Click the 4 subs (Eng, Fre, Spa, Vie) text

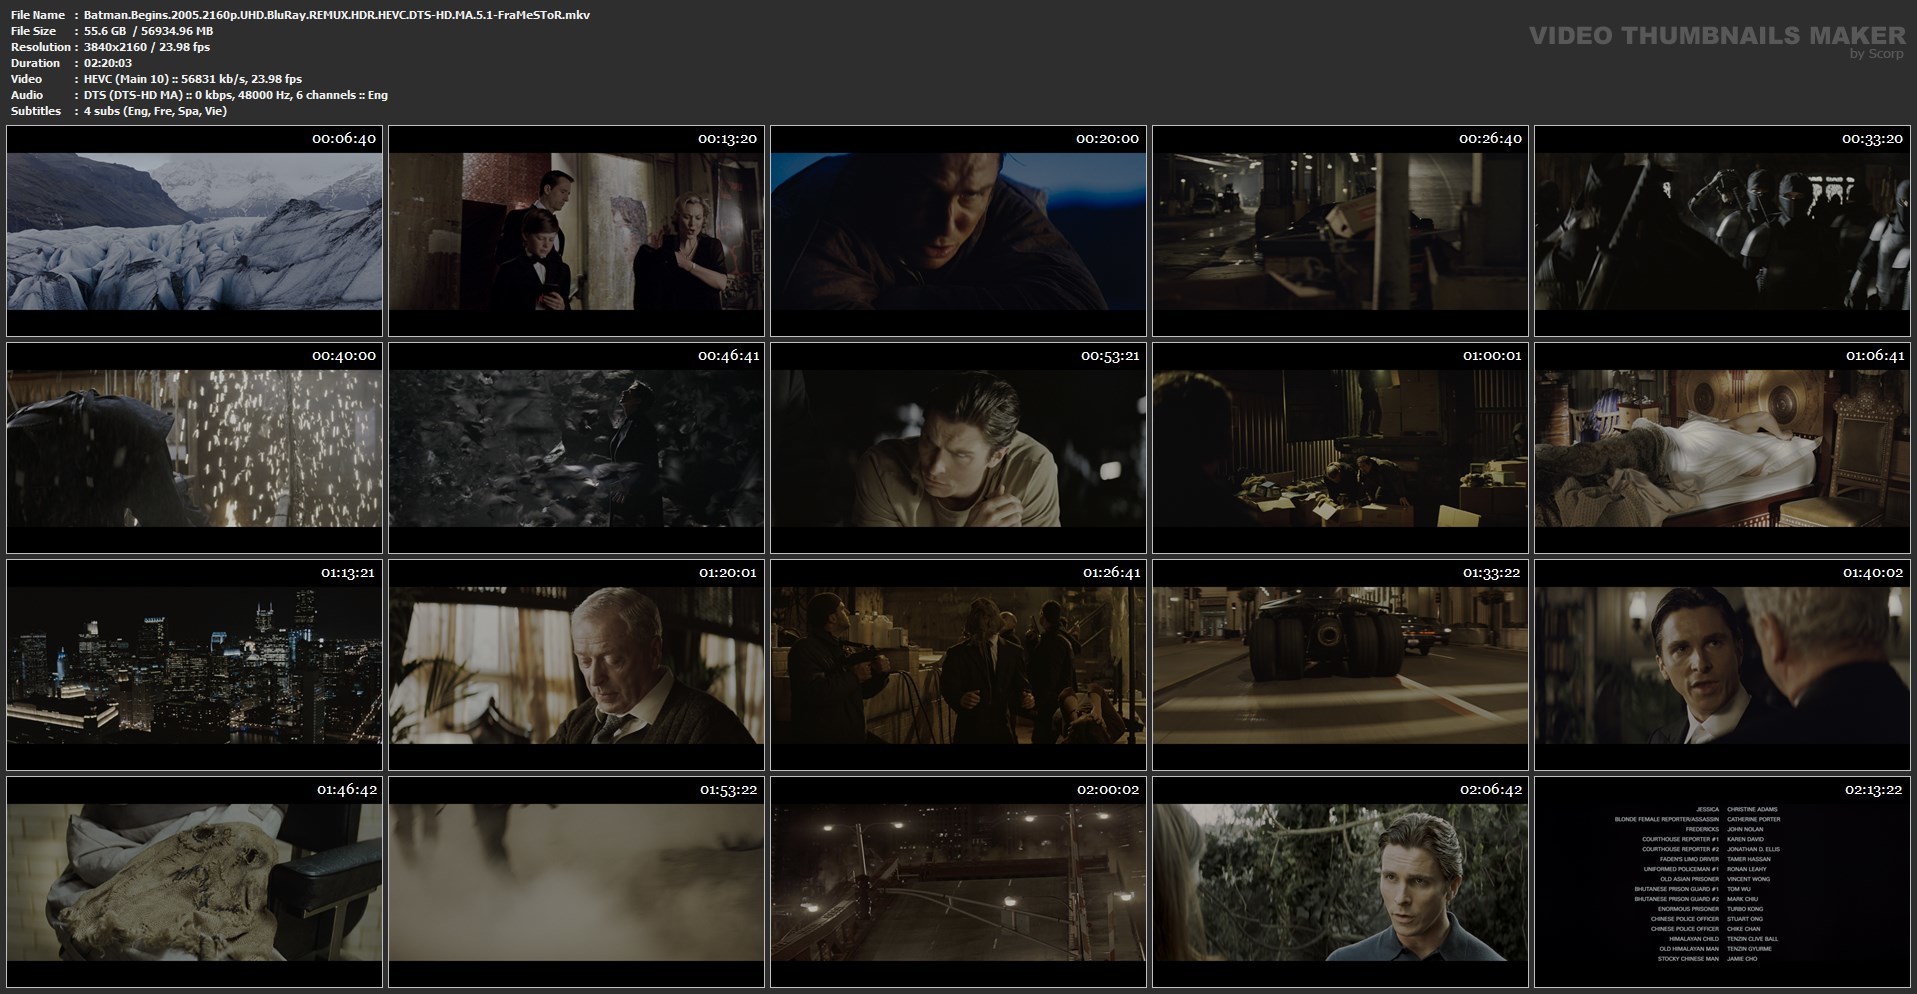[155, 111]
